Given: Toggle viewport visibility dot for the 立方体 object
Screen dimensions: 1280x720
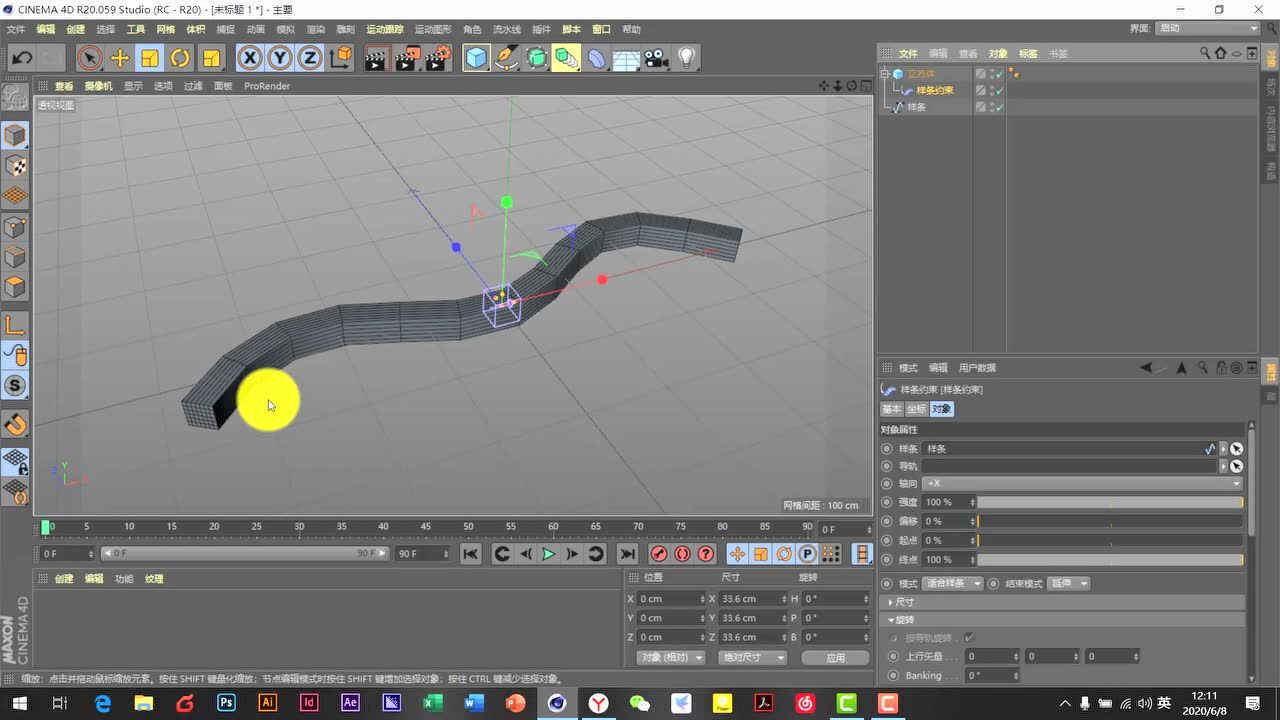Looking at the screenshot, I should 992,72.
